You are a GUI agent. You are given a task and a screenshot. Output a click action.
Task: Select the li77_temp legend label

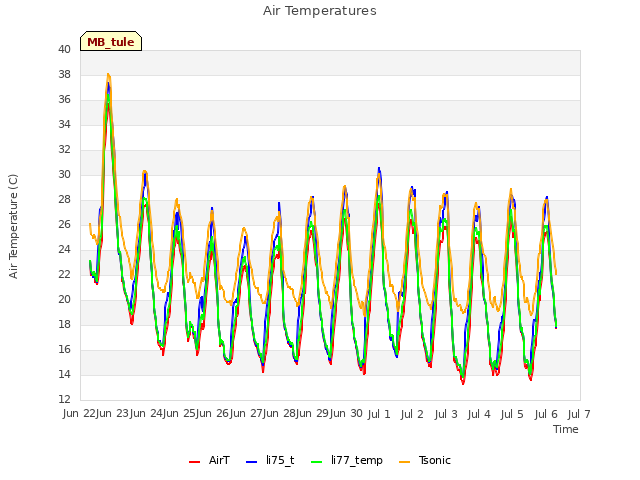[x=357, y=461]
